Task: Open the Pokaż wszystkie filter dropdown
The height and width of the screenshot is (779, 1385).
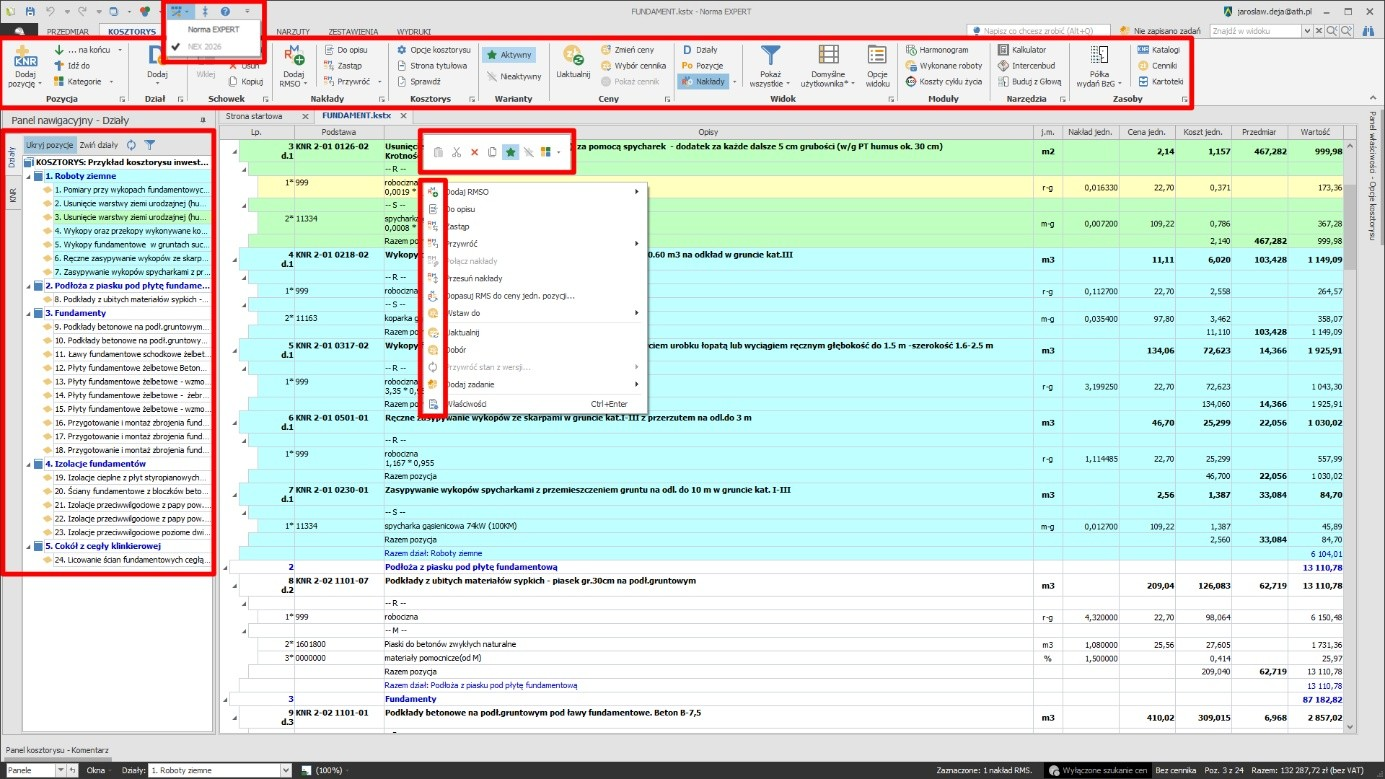Action: pyautogui.click(x=770, y=68)
